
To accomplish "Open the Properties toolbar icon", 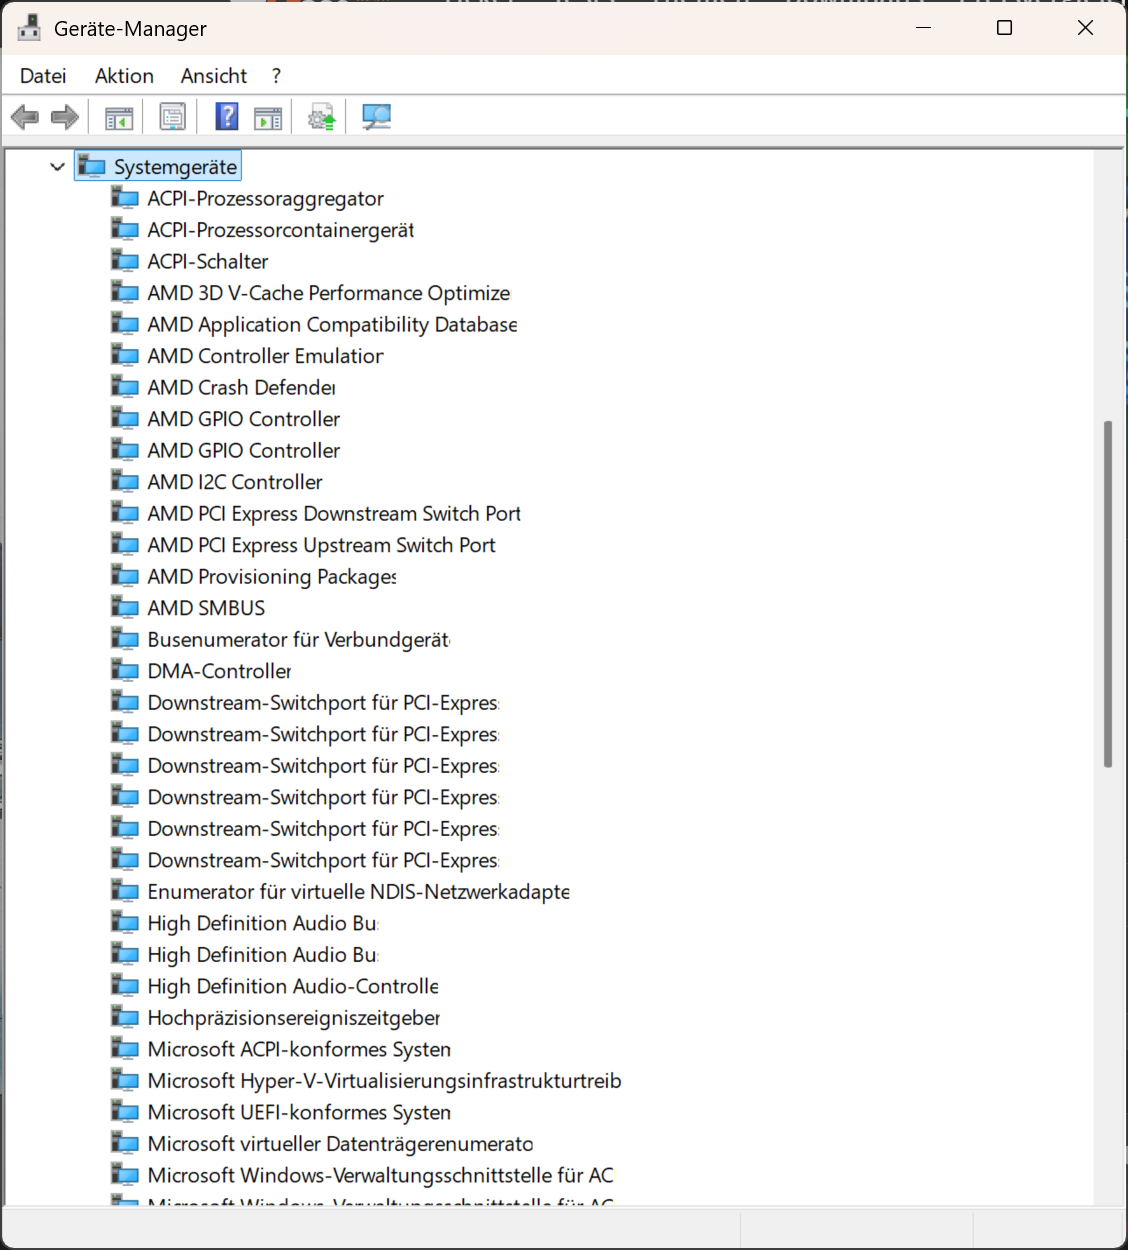I will [x=173, y=118].
